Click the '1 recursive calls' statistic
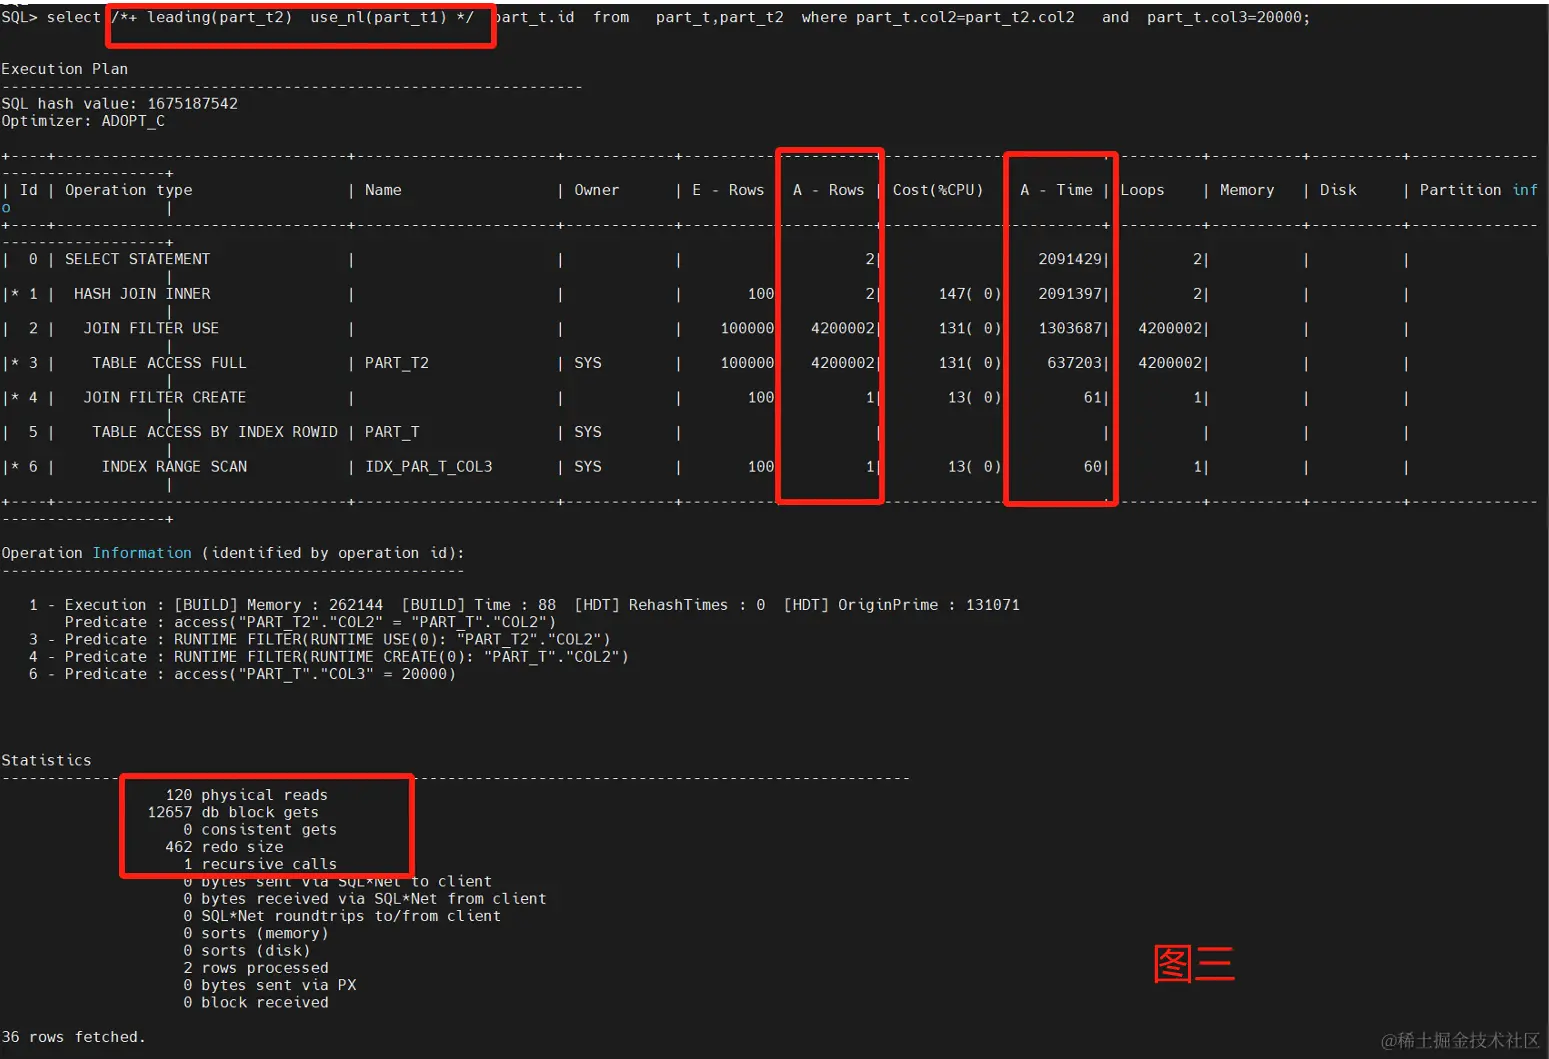 point(260,864)
